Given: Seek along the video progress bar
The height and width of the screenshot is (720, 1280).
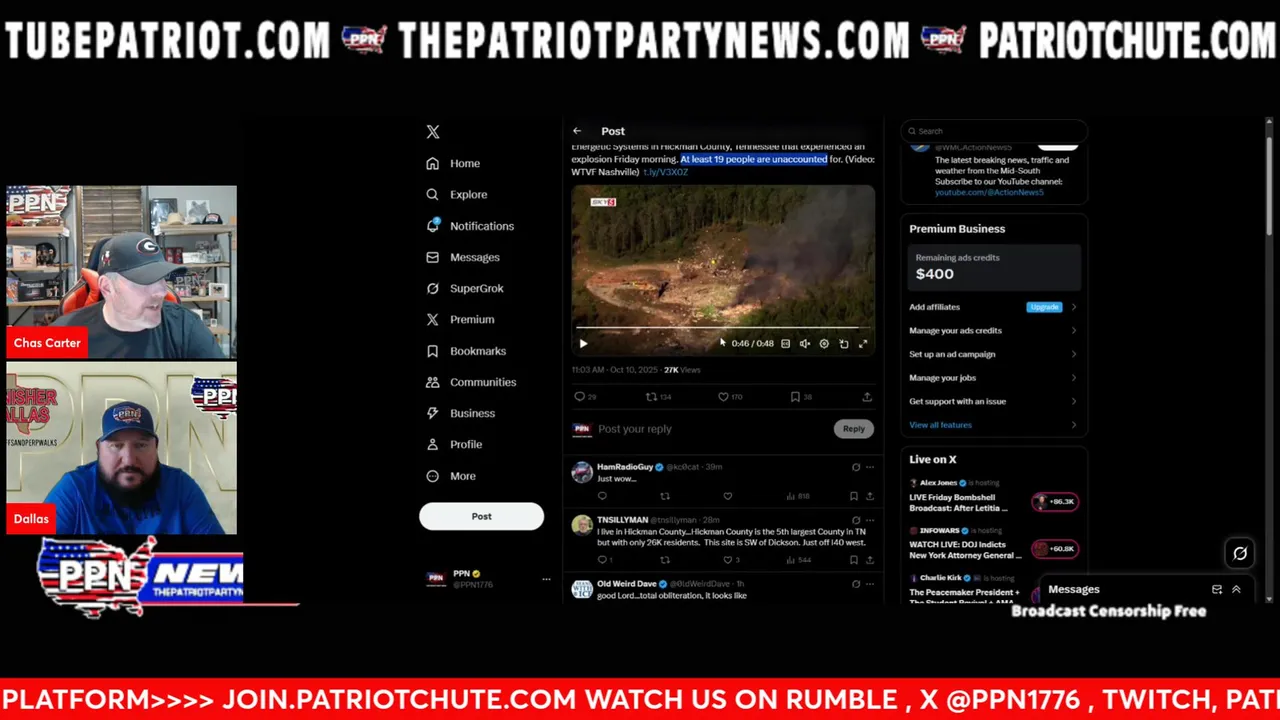Looking at the screenshot, I should [x=722, y=328].
